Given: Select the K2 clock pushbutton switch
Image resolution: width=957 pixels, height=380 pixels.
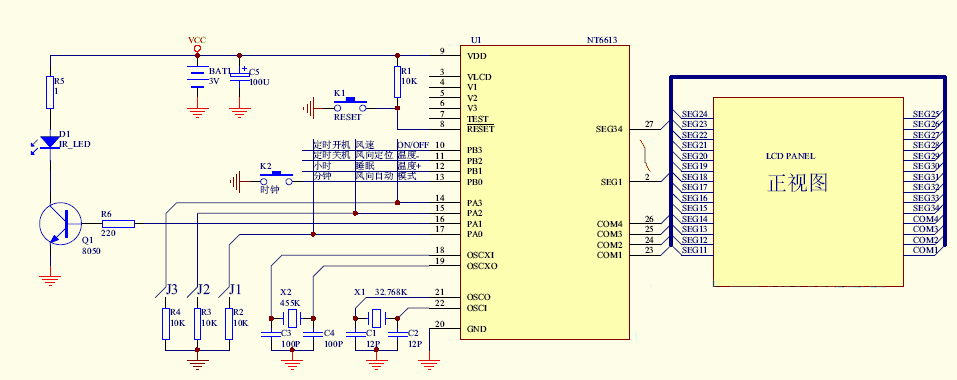Looking at the screenshot, I should tap(276, 179).
